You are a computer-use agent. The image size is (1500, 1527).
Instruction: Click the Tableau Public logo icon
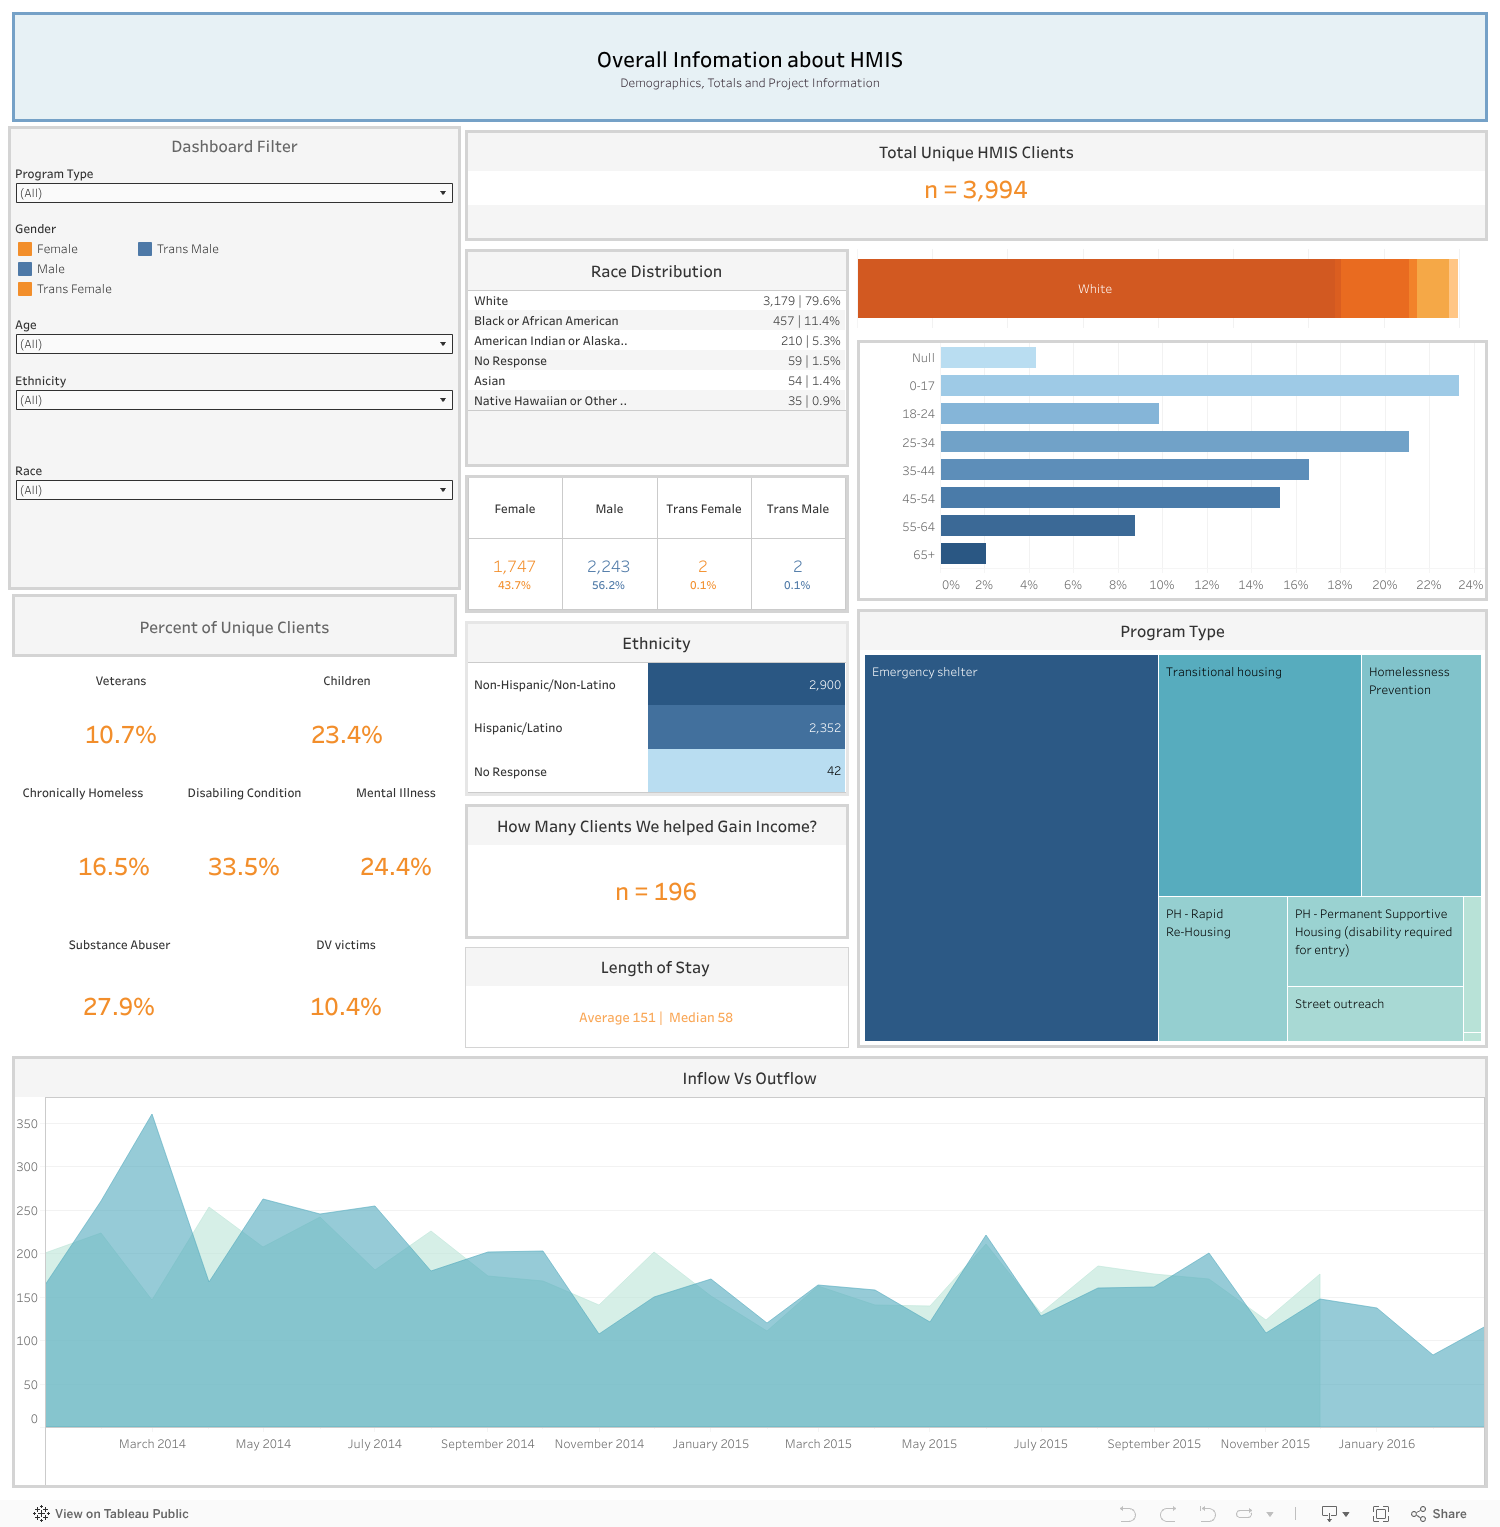[41, 1513]
